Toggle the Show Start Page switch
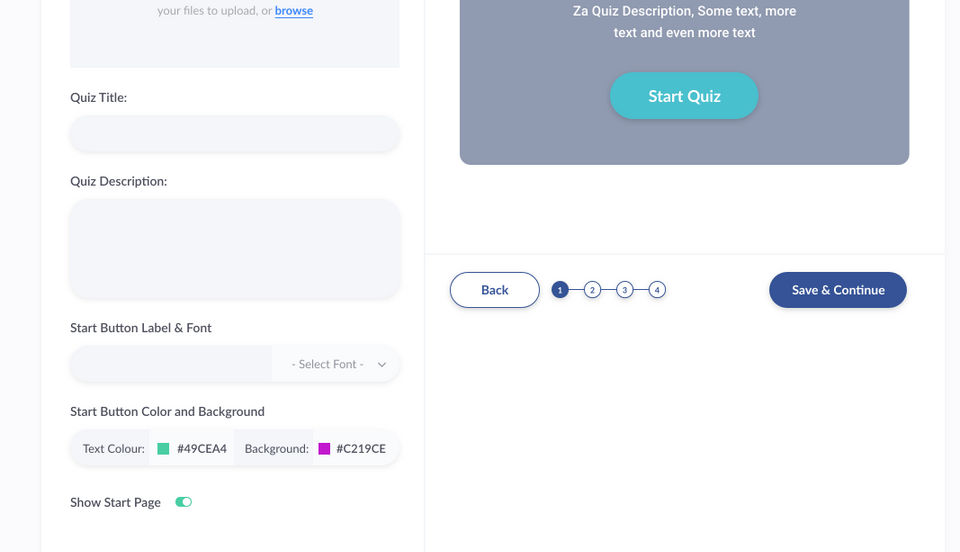This screenshot has height=552, width=960. 183,502
